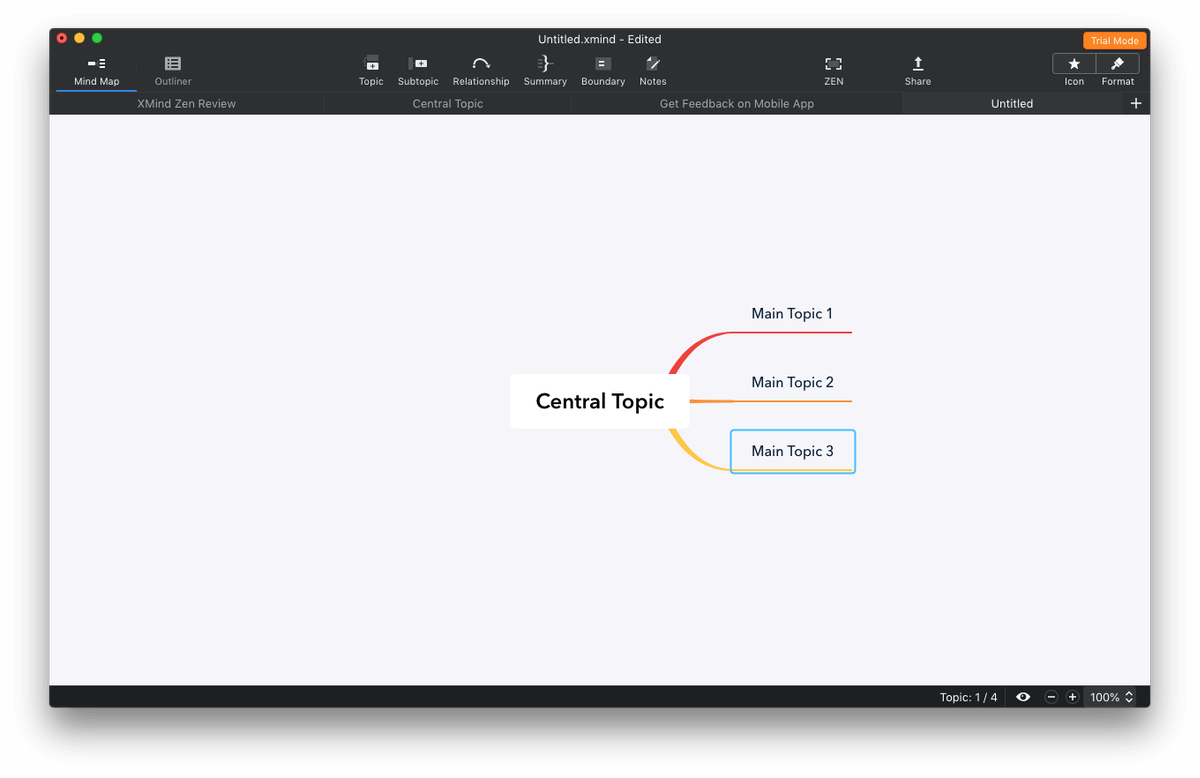This screenshot has width=1200, height=778.
Task: Click the Topic: 1 / 4 status text
Action: pos(968,697)
